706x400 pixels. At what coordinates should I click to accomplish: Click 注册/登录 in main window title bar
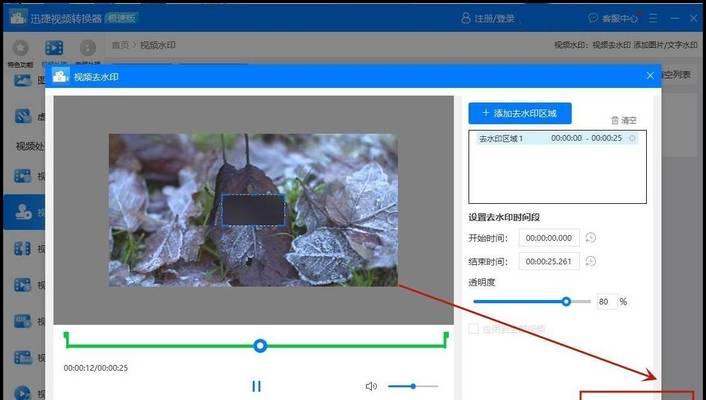pos(494,18)
